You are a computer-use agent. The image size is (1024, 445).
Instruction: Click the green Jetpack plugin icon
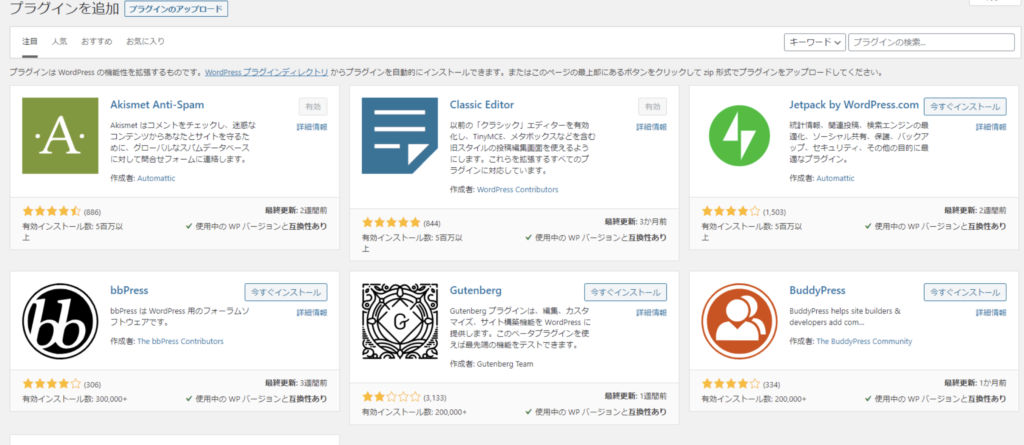(x=739, y=136)
